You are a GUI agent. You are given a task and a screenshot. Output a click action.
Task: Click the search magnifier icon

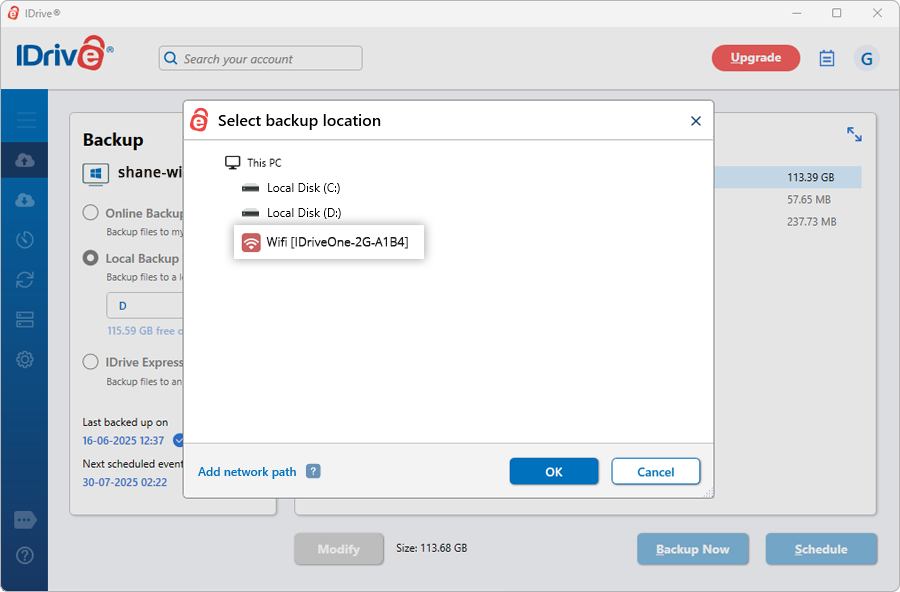pyautogui.click(x=170, y=59)
